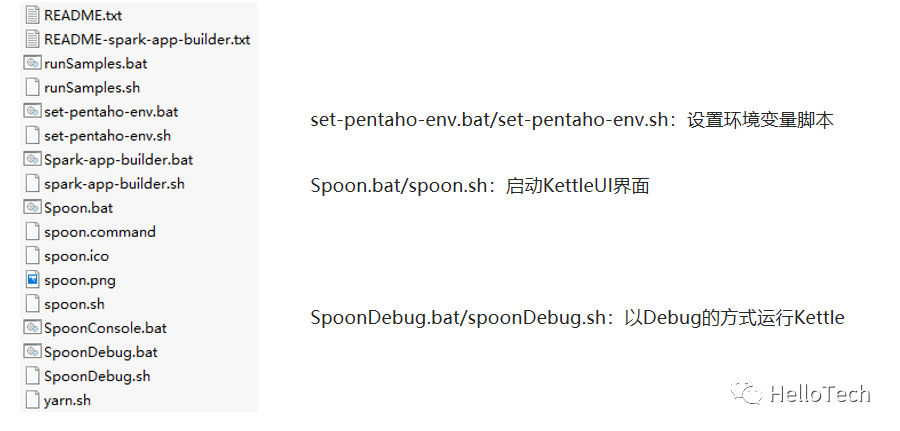The width and height of the screenshot is (900, 431).
Task: Click the Spoon.bat batch file icon
Action: 32,208
